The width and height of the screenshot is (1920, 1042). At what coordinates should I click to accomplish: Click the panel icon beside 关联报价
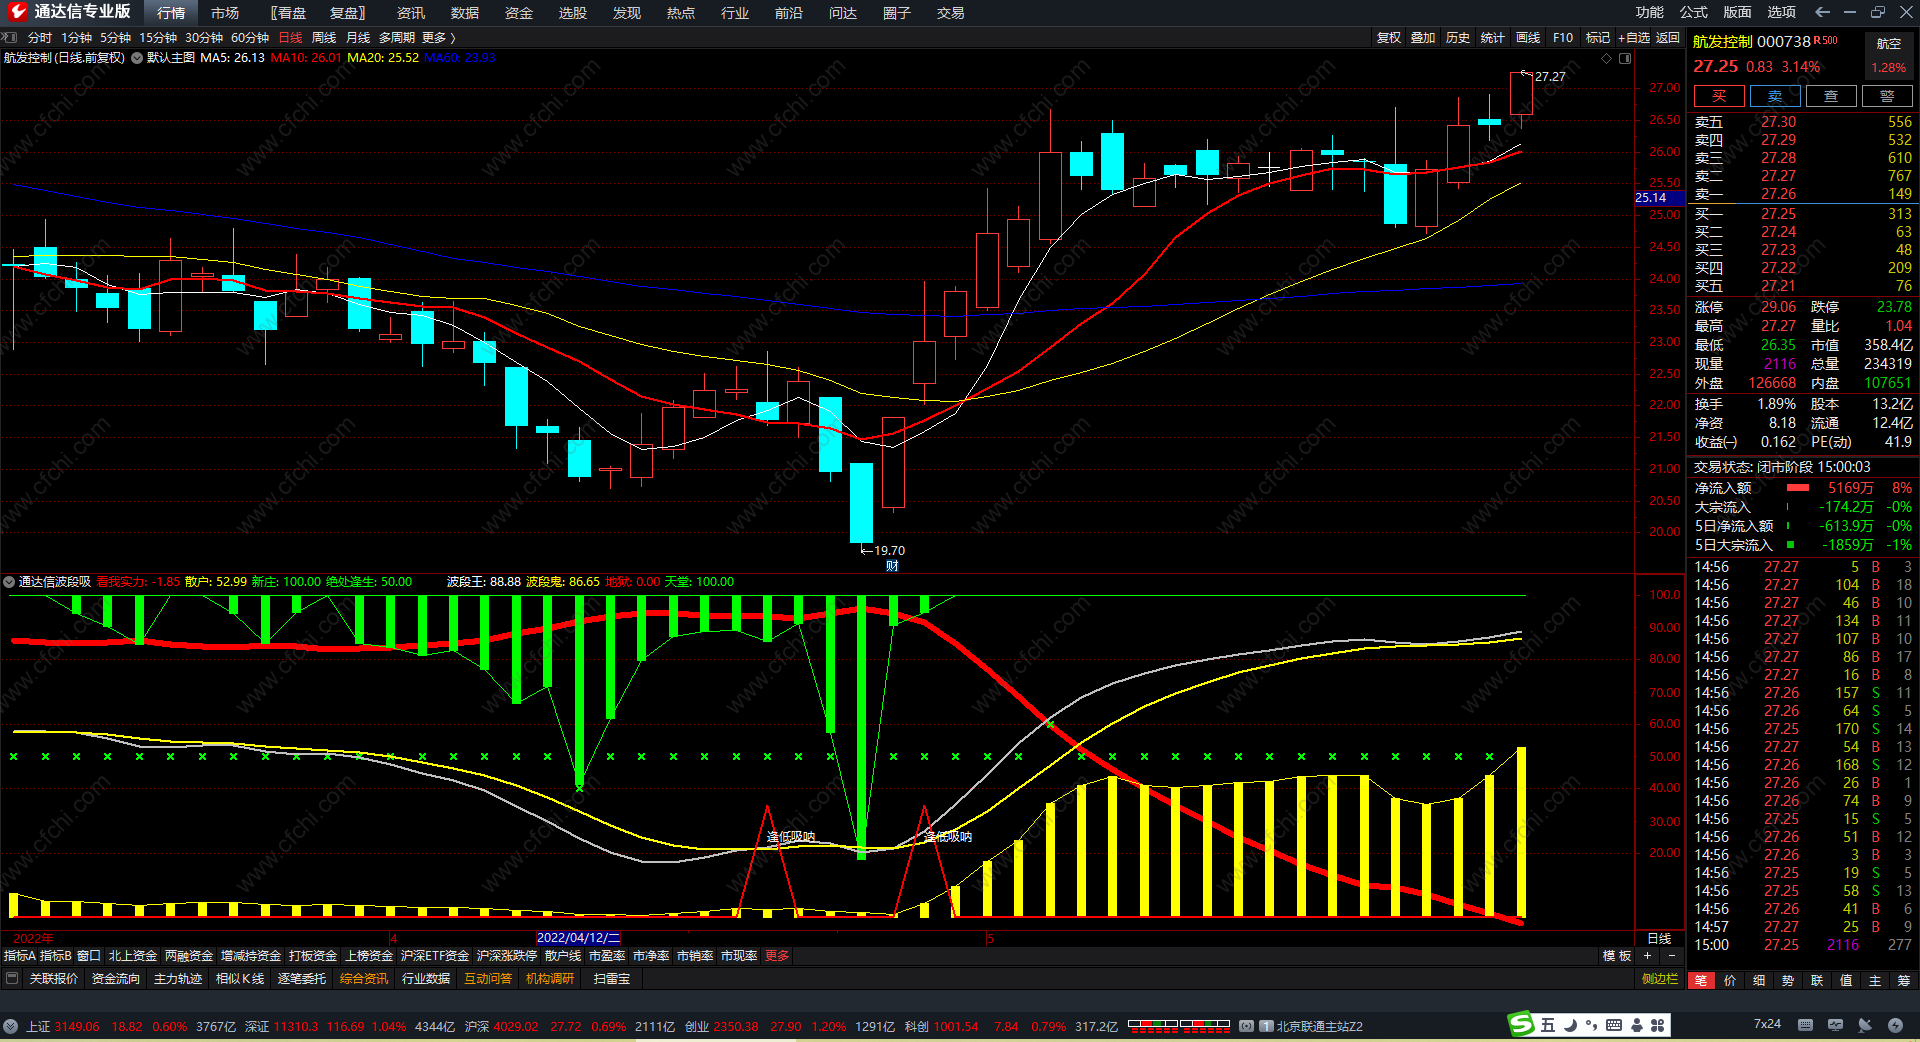12,978
